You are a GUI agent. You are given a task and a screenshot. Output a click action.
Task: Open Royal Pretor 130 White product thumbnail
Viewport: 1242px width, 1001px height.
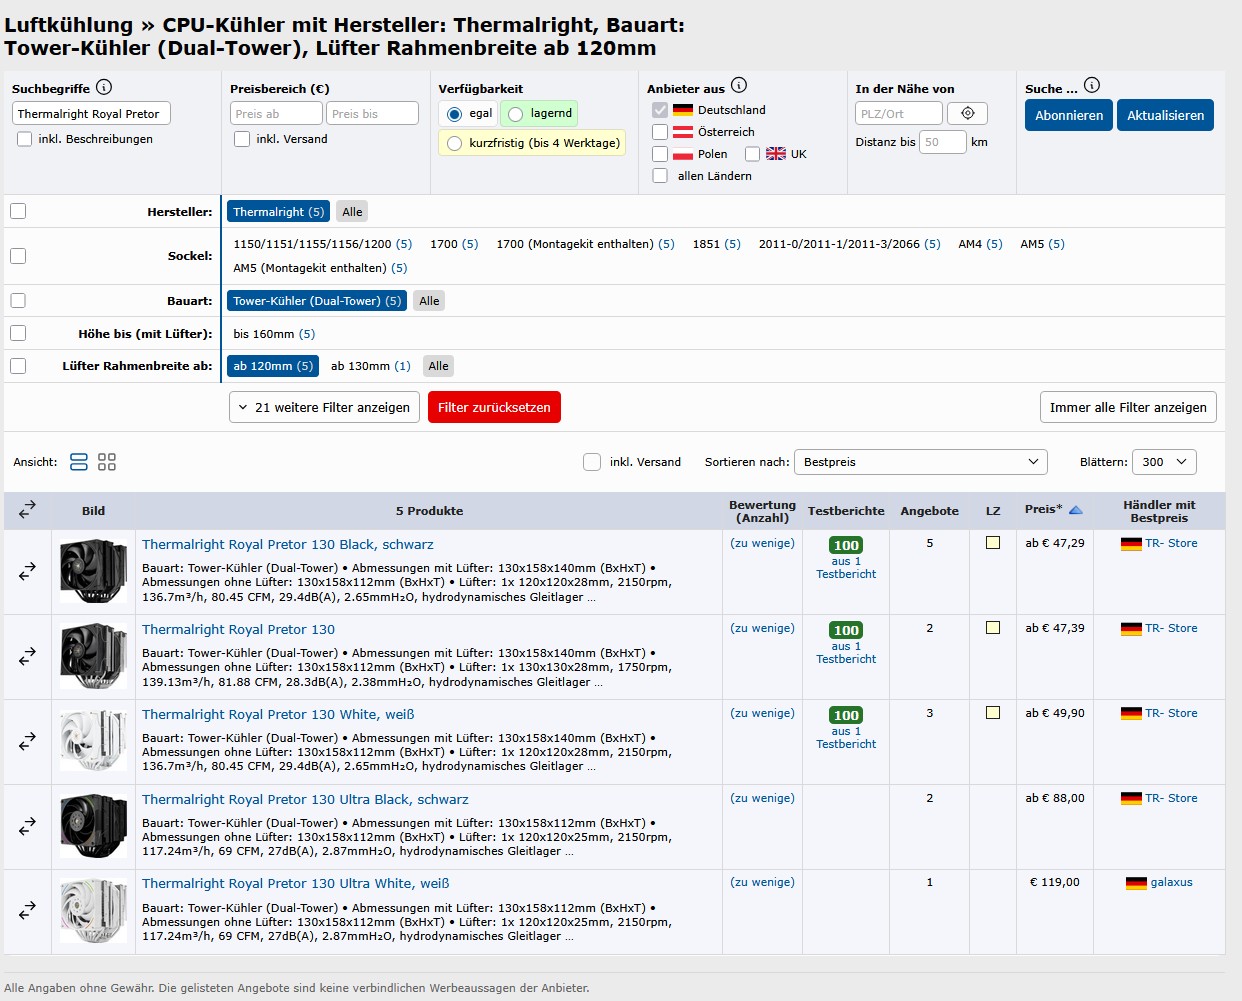point(93,741)
